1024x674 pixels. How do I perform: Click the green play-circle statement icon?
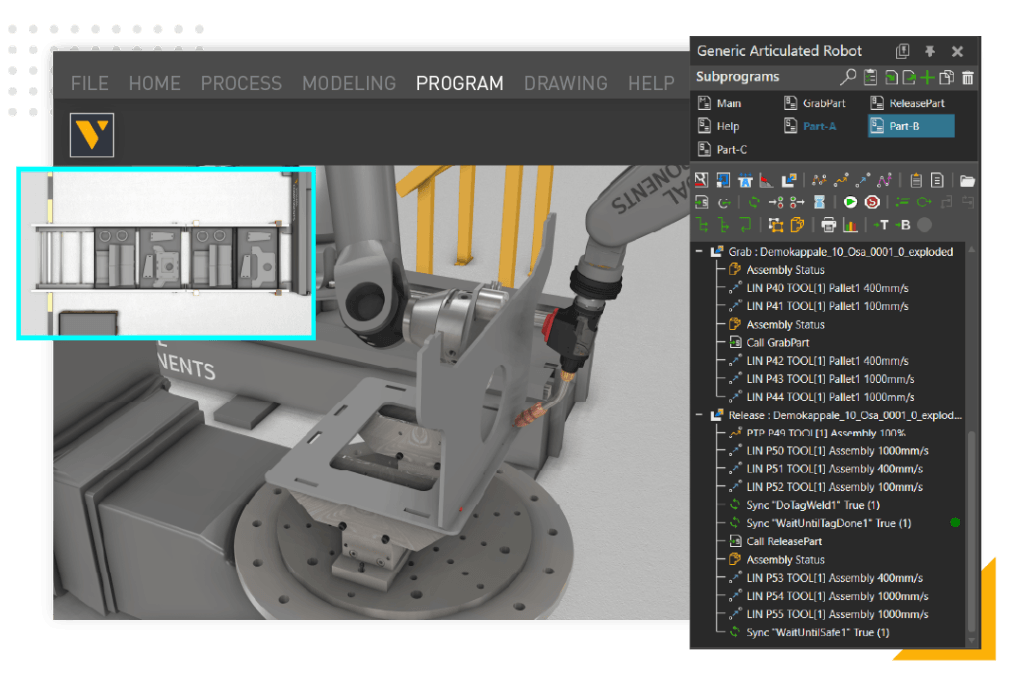tap(850, 202)
